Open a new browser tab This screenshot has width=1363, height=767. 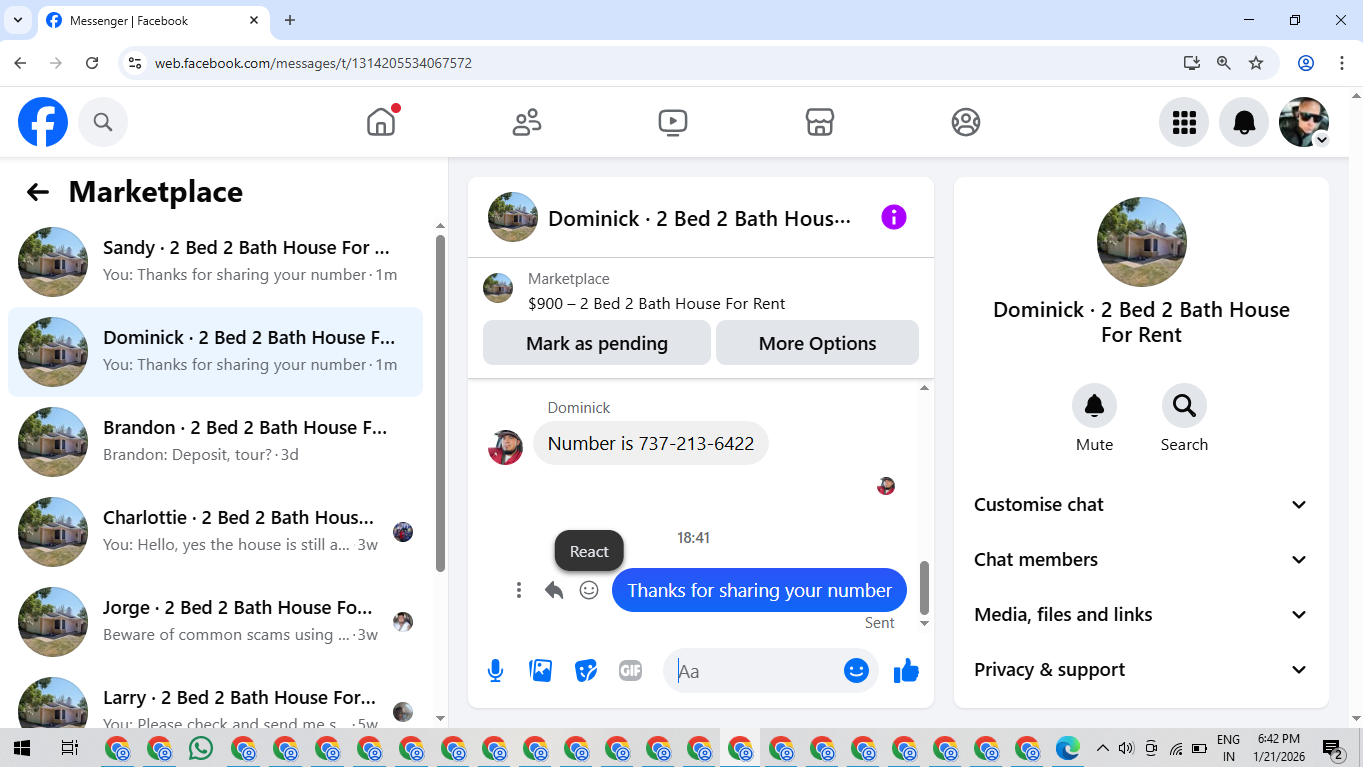tap(290, 20)
